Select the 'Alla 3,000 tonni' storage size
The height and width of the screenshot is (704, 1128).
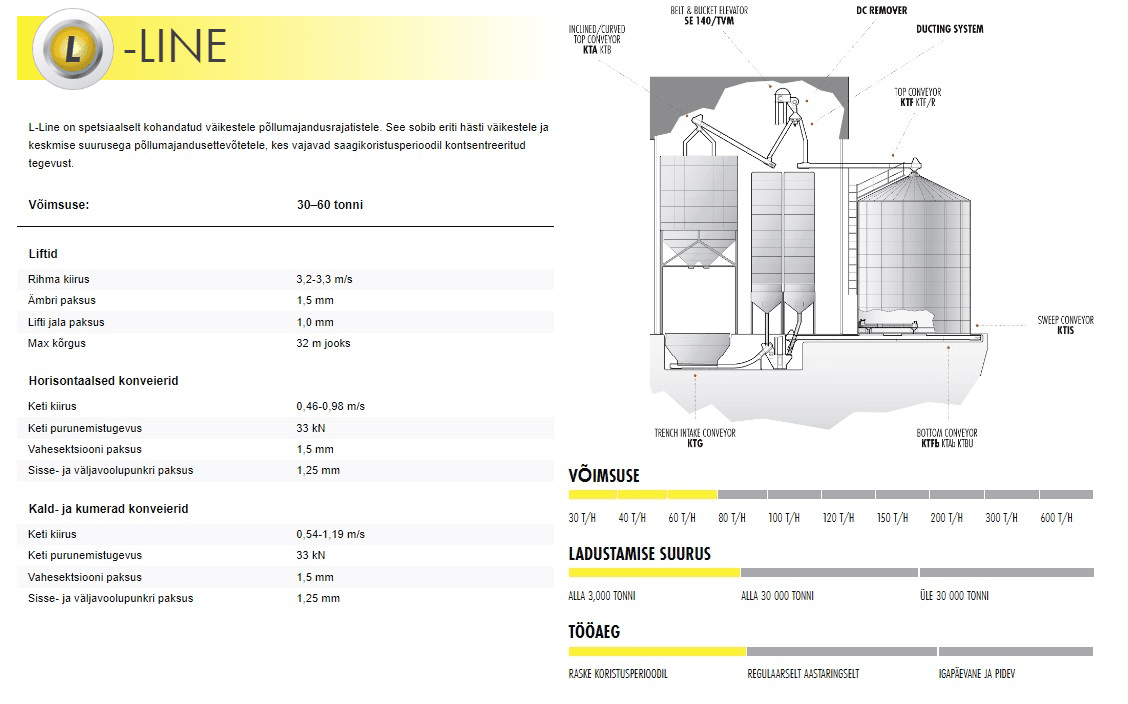click(602, 596)
